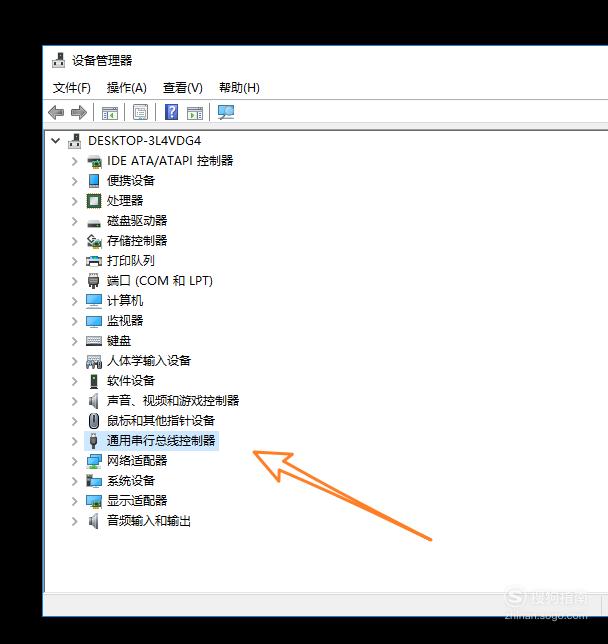Click the Forward arrow toolbar icon

point(79,112)
